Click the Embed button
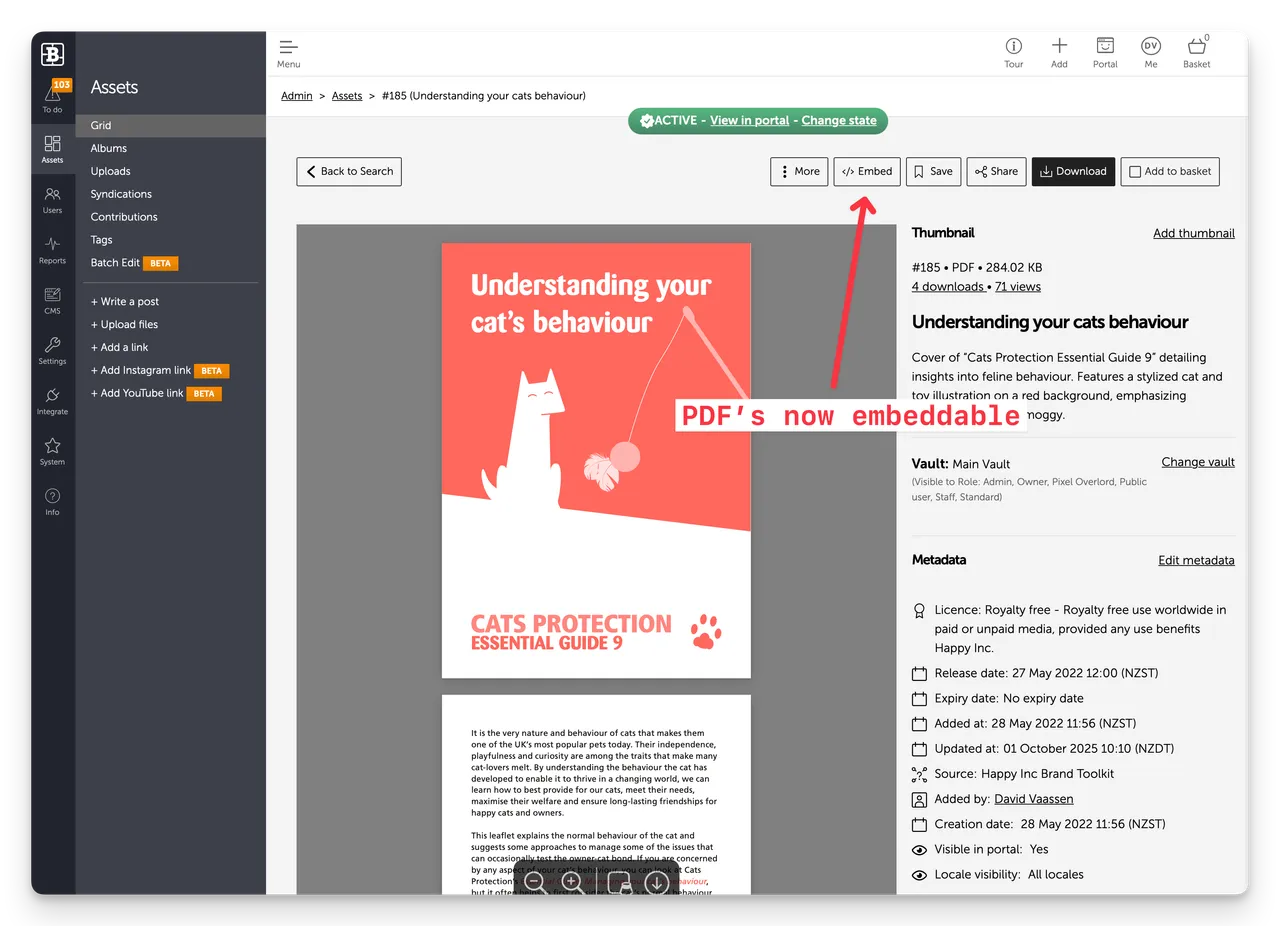This screenshot has width=1280, height=926. (867, 172)
